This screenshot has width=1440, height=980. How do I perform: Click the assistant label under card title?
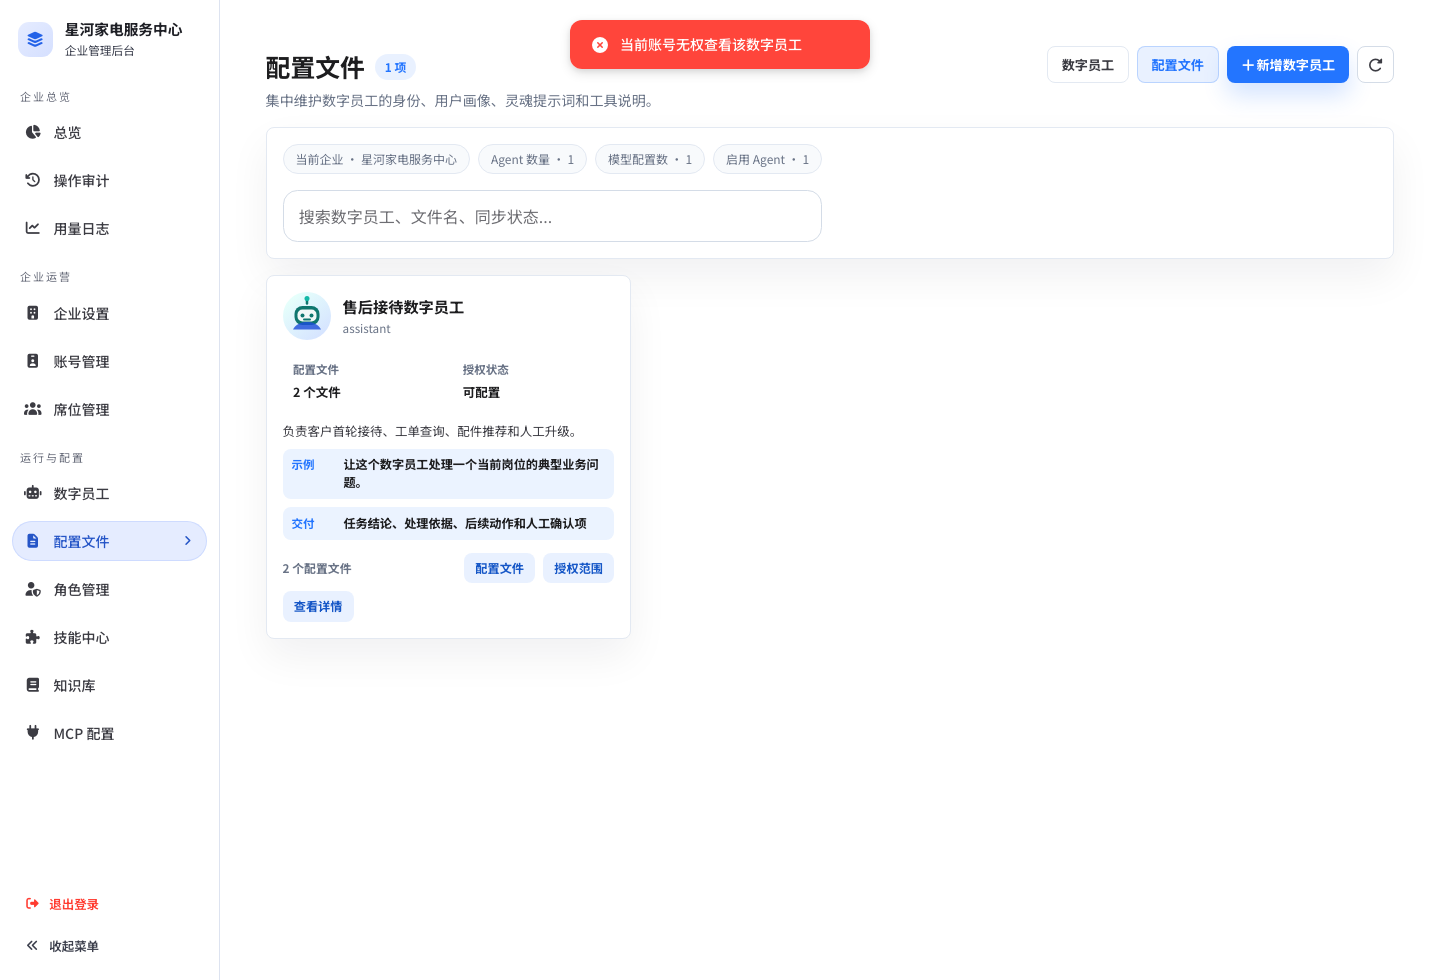coord(367,329)
